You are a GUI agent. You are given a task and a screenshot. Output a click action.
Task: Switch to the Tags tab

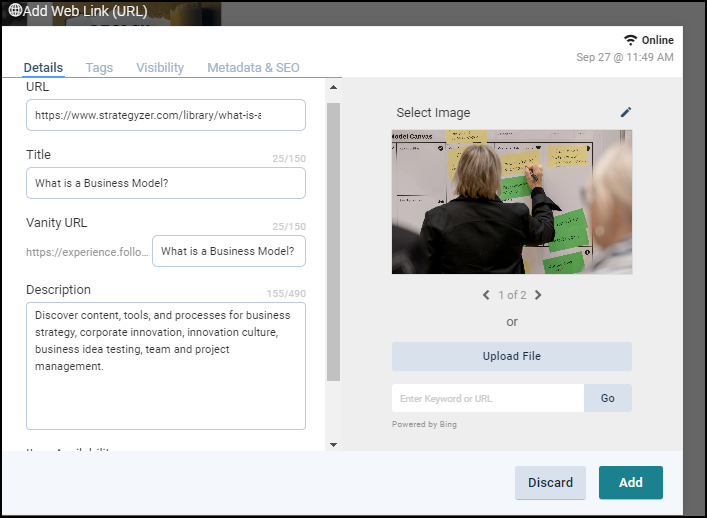pyautogui.click(x=99, y=68)
